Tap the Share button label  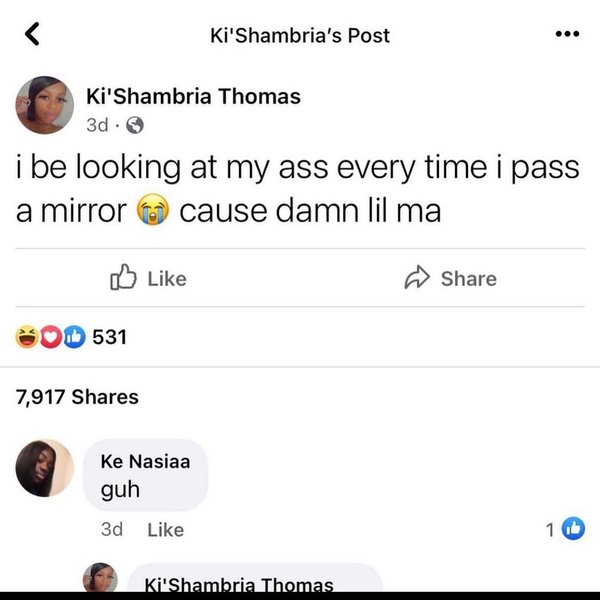469,279
